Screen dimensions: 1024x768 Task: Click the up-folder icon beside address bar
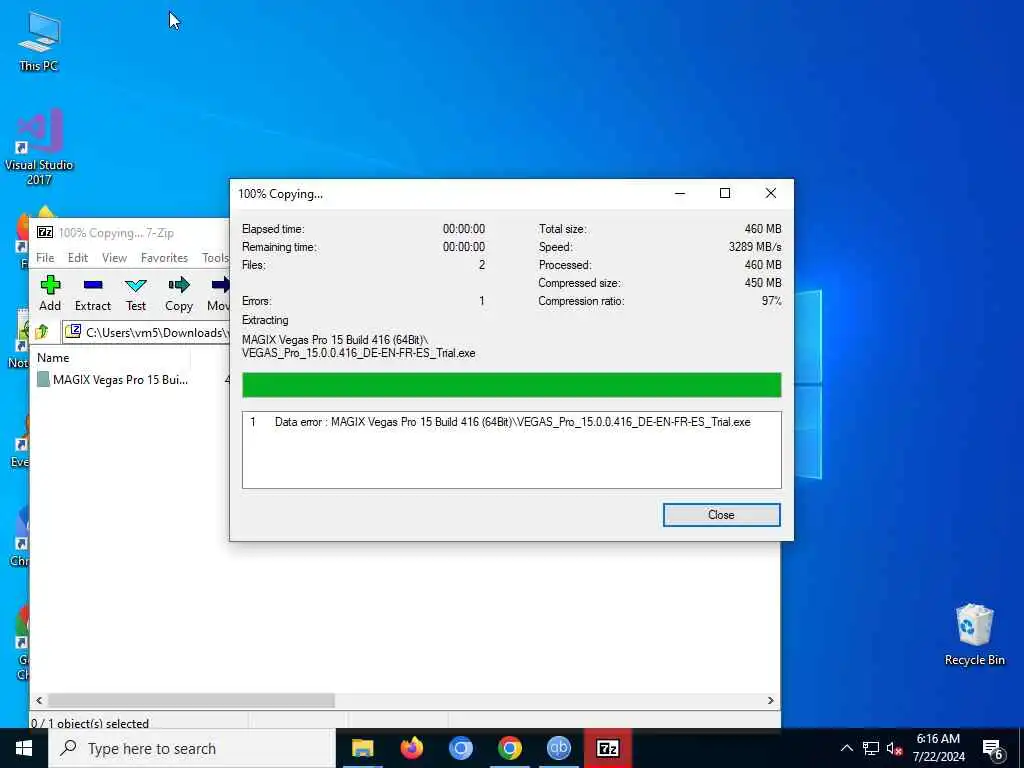(42, 332)
